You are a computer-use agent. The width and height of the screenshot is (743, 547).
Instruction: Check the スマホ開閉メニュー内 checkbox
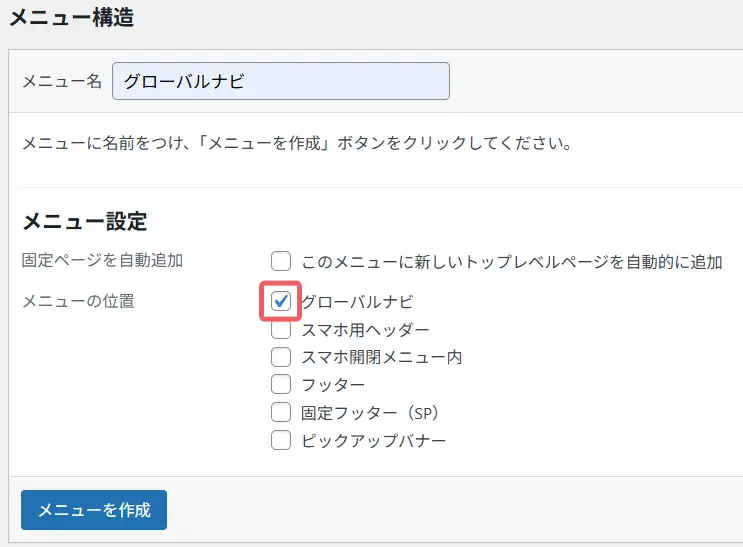pos(281,357)
